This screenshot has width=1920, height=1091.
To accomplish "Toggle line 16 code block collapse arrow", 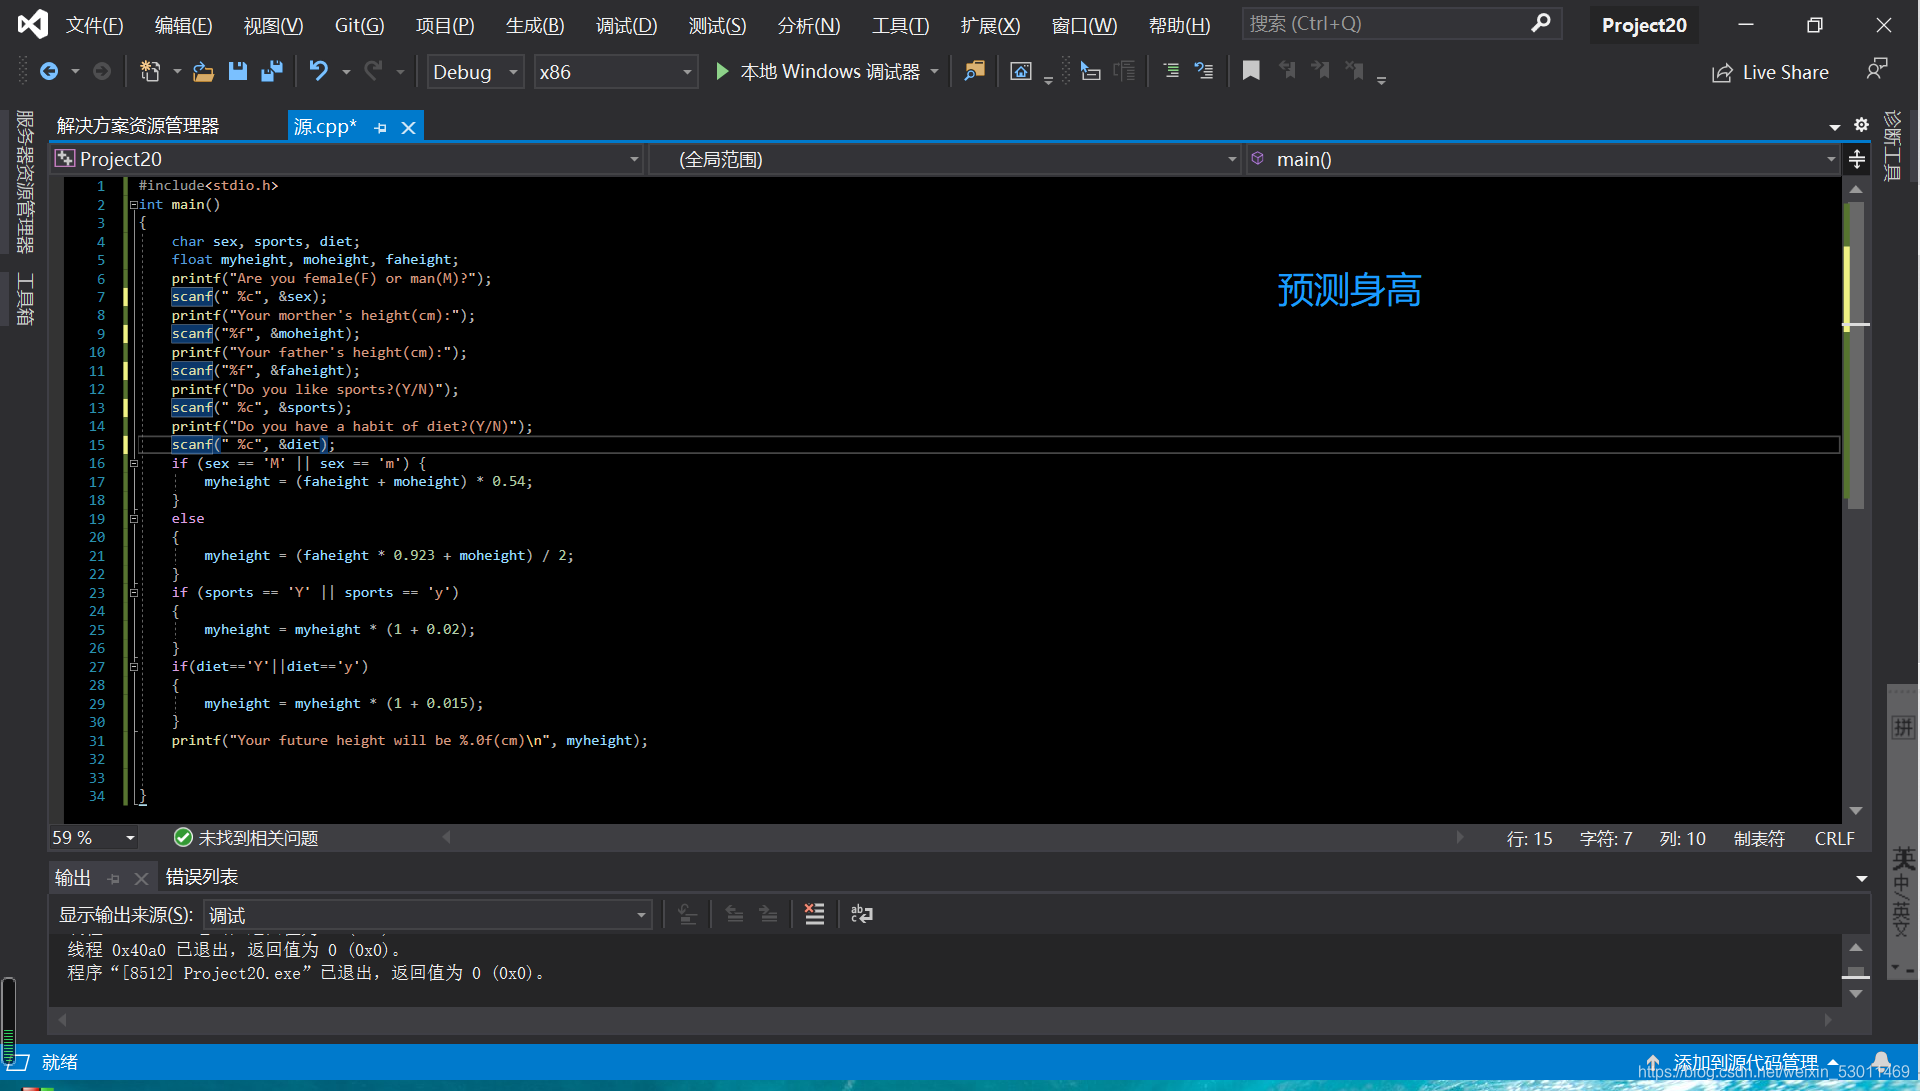I will click(x=131, y=463).
